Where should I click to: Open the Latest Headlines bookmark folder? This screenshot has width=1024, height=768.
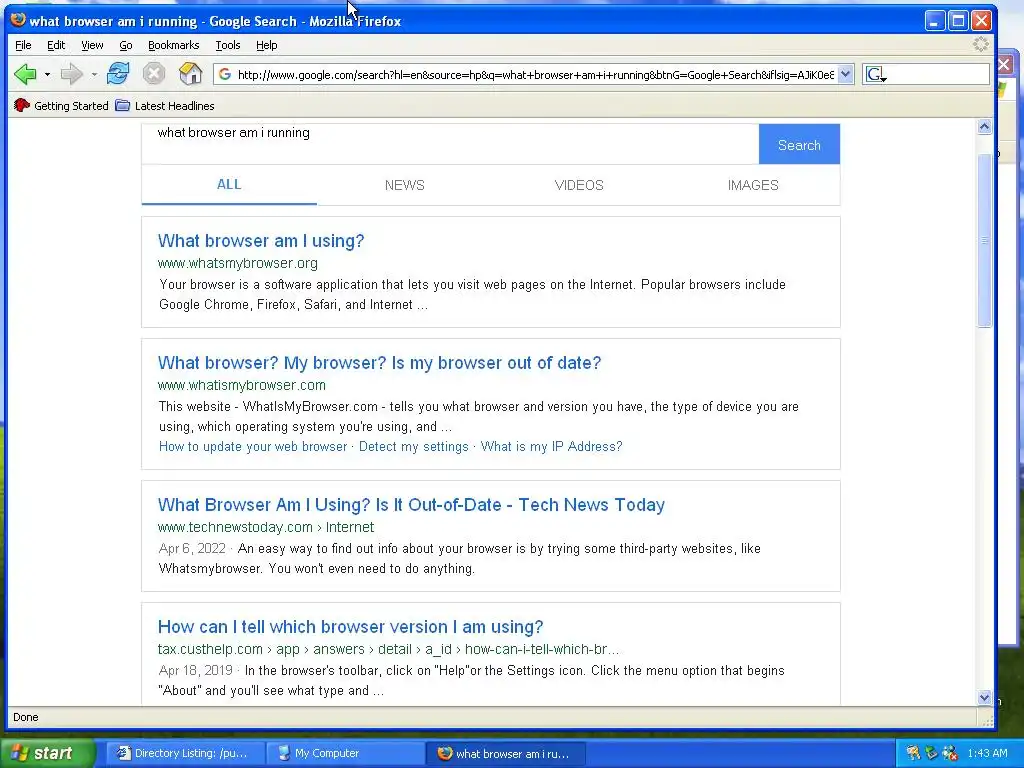point(165,106)
